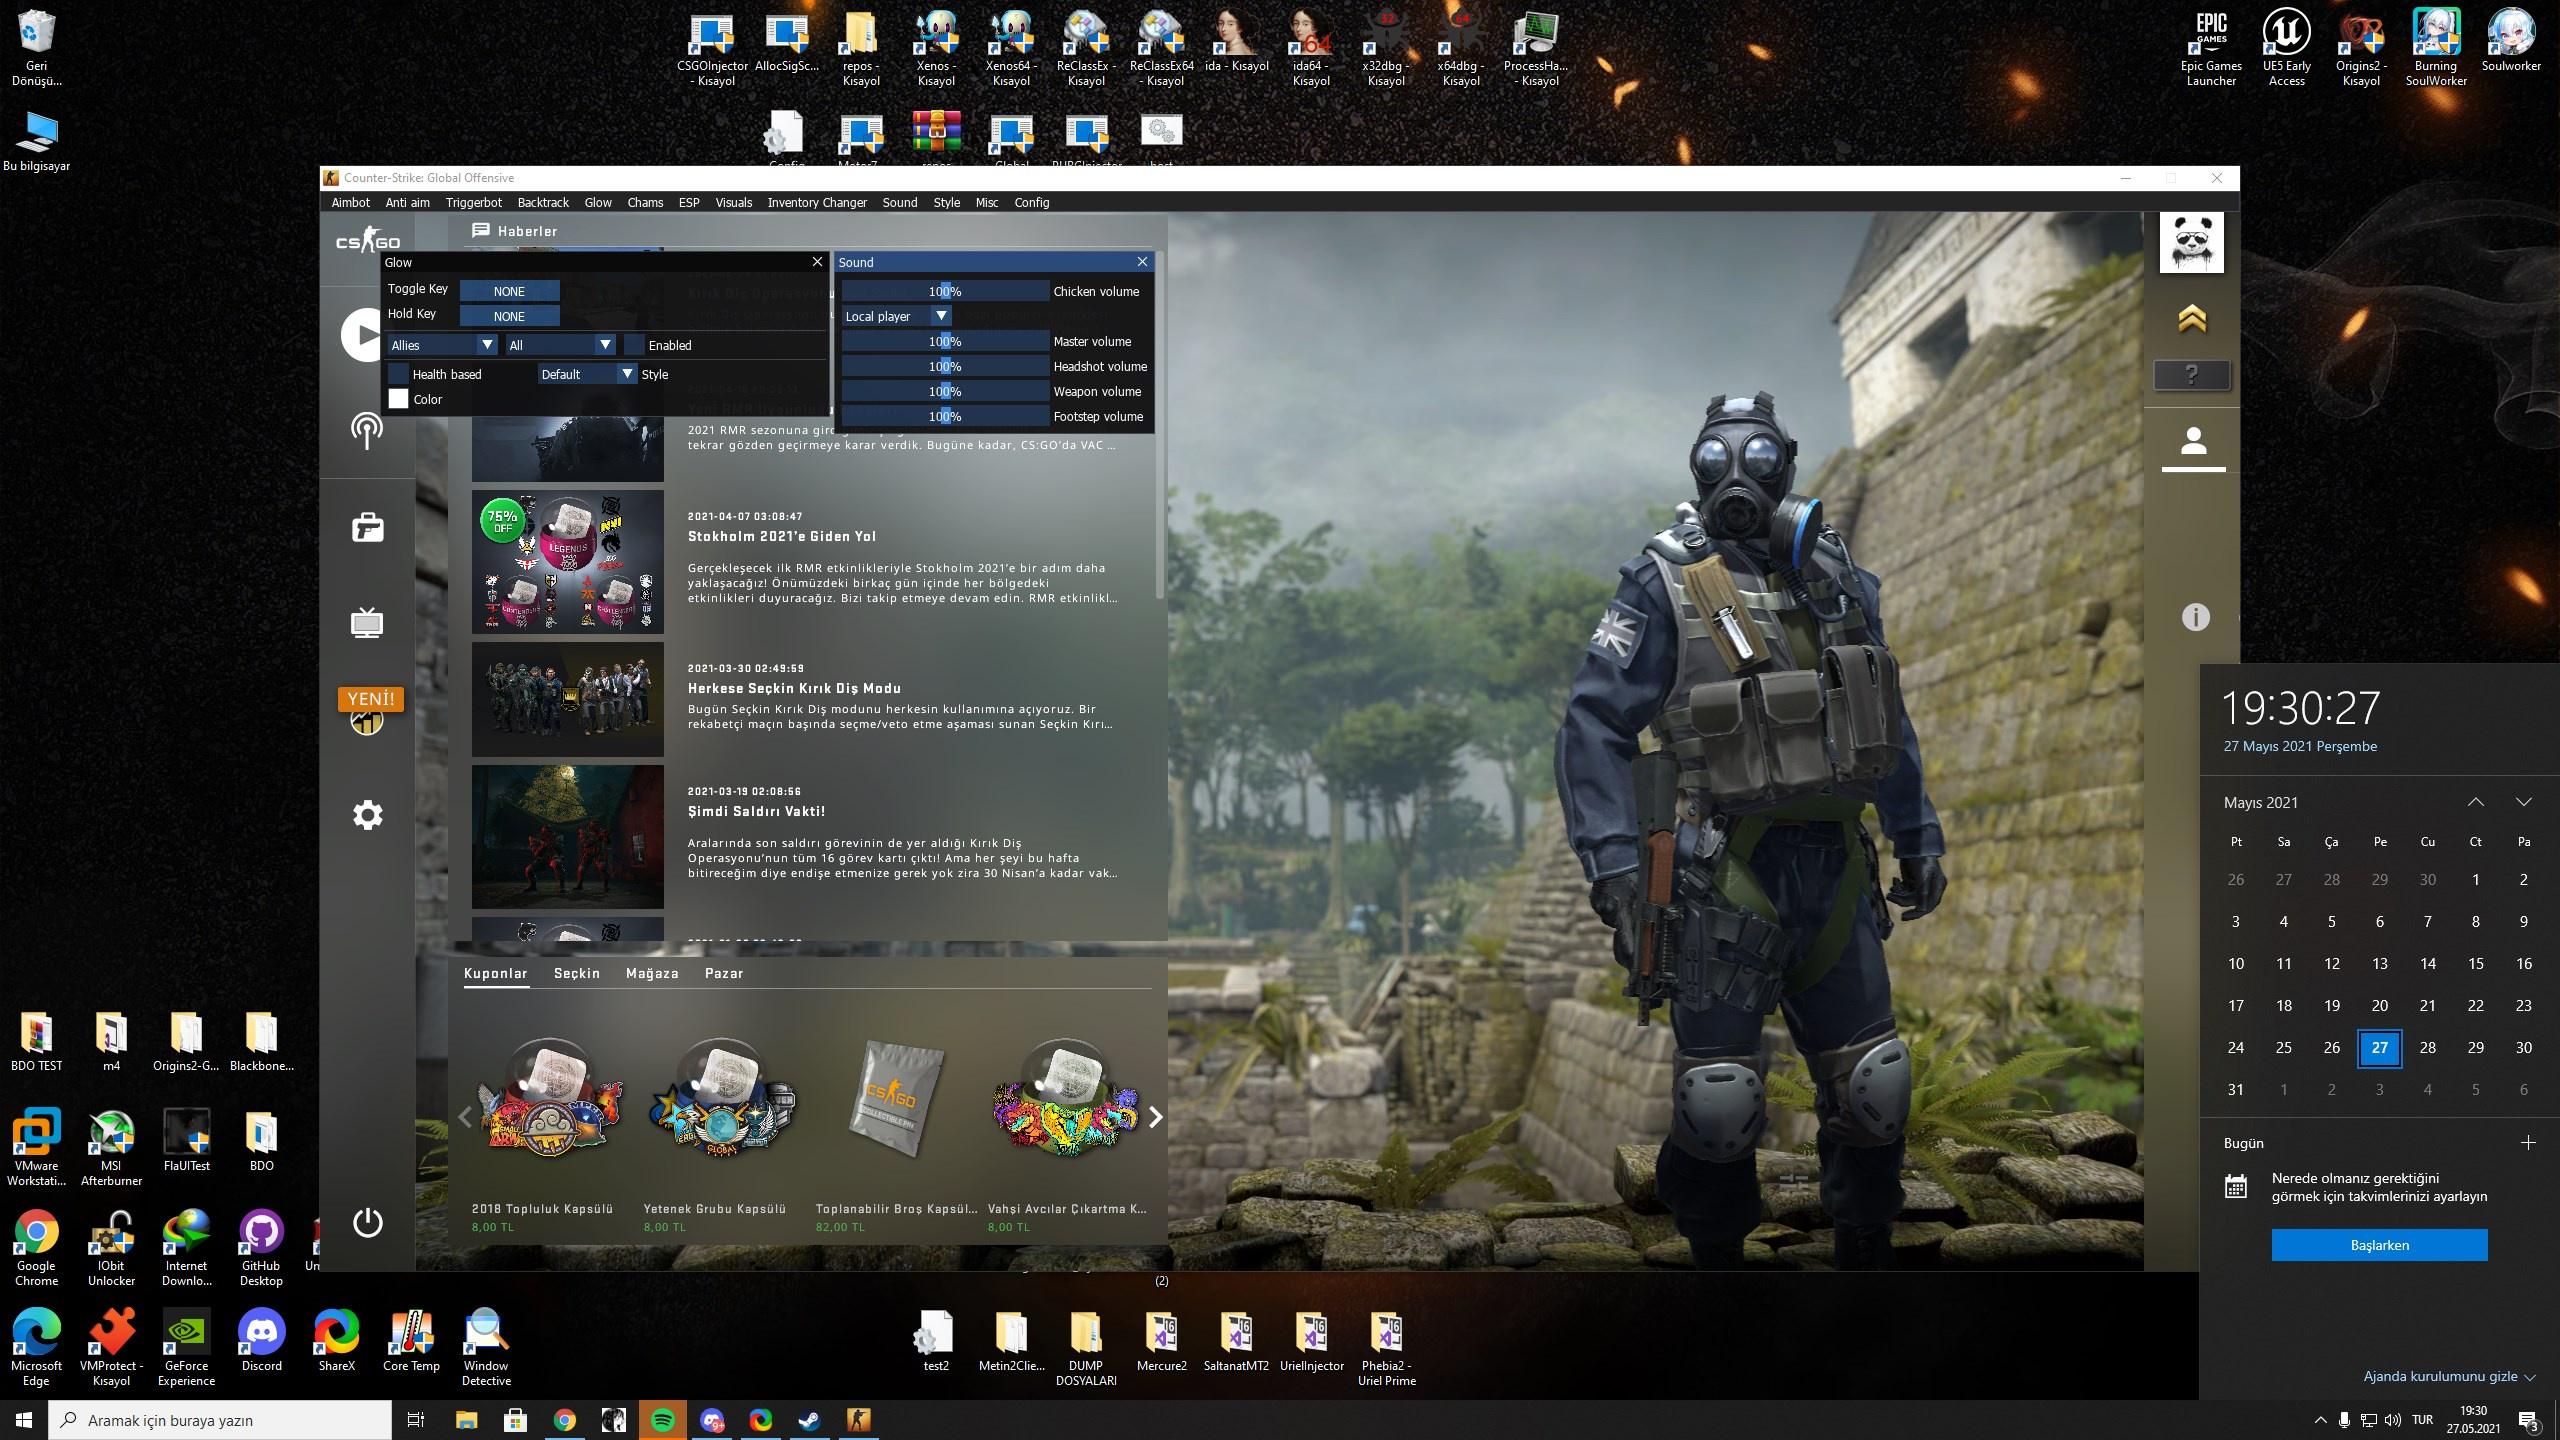Open the broadcast antenna icon in CS:GO sidebar
Screen dimensions: 2560x1440
(367, 431)
